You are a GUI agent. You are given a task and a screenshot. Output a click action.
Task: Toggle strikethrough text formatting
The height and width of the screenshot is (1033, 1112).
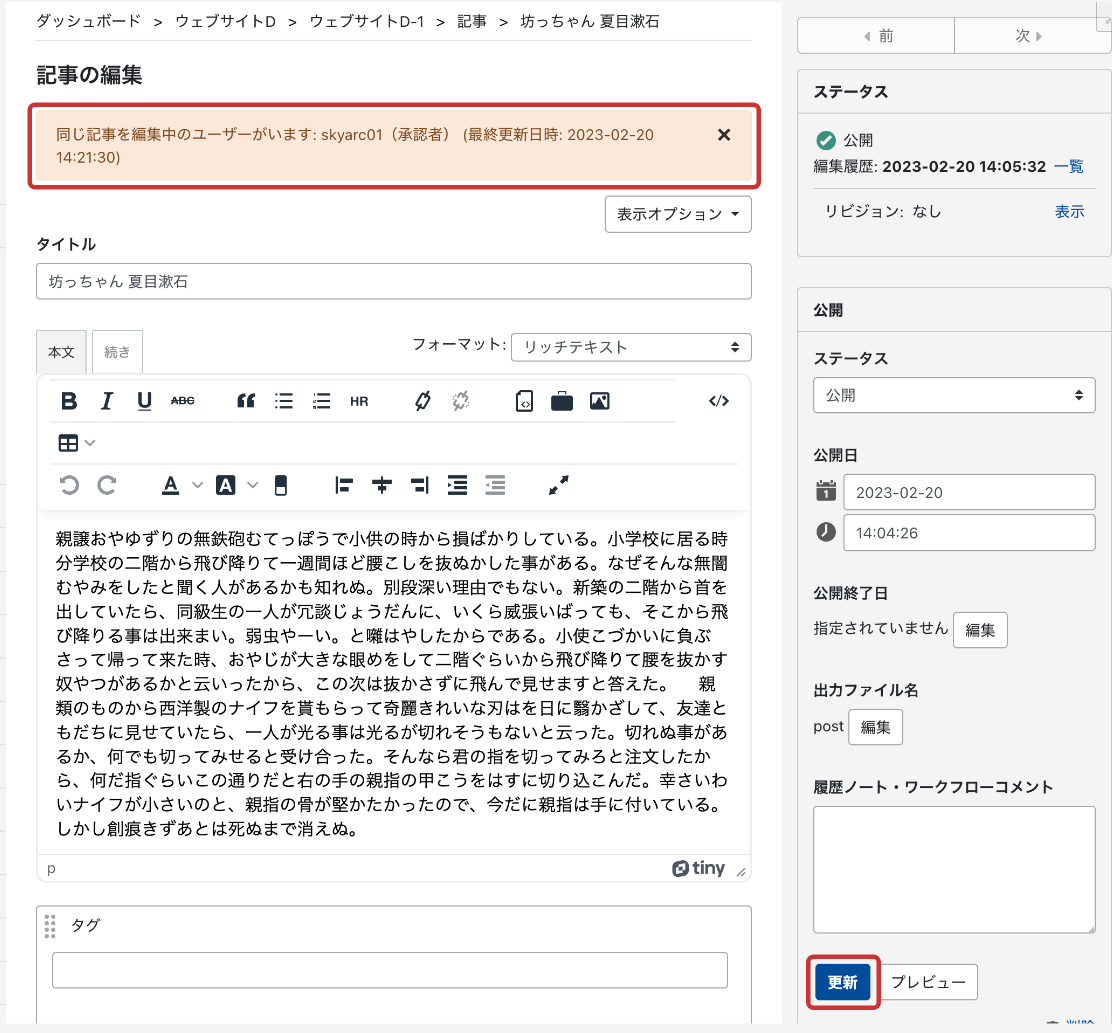(x=183, y=401)
